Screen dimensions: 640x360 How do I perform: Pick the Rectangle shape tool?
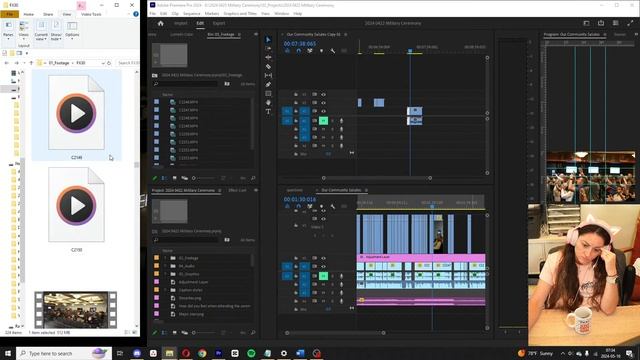(268, 93)
